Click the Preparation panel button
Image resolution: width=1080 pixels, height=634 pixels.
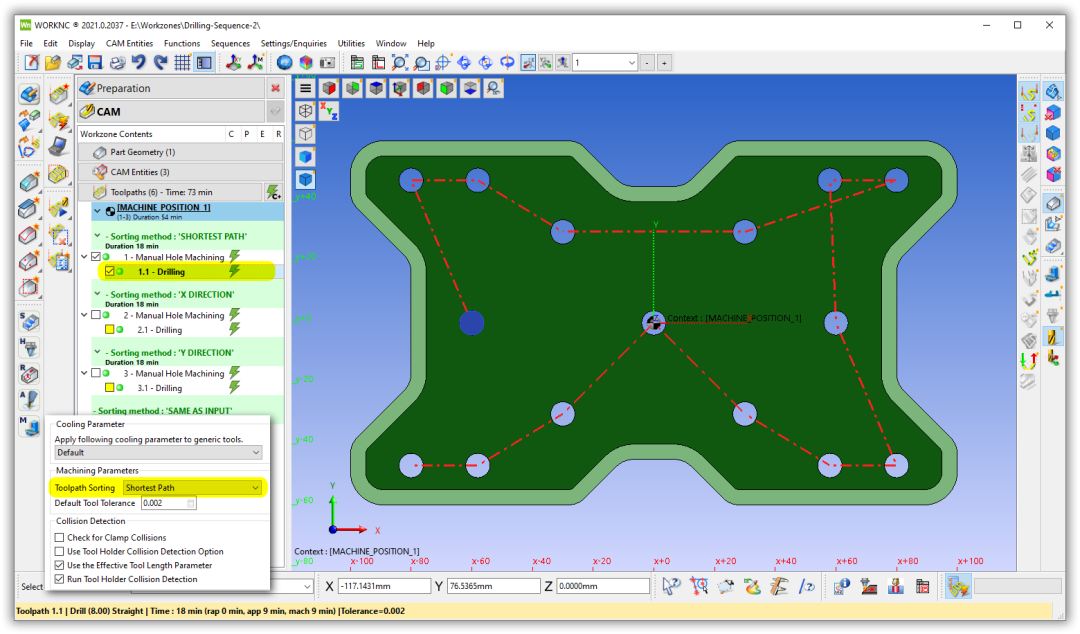171,88
